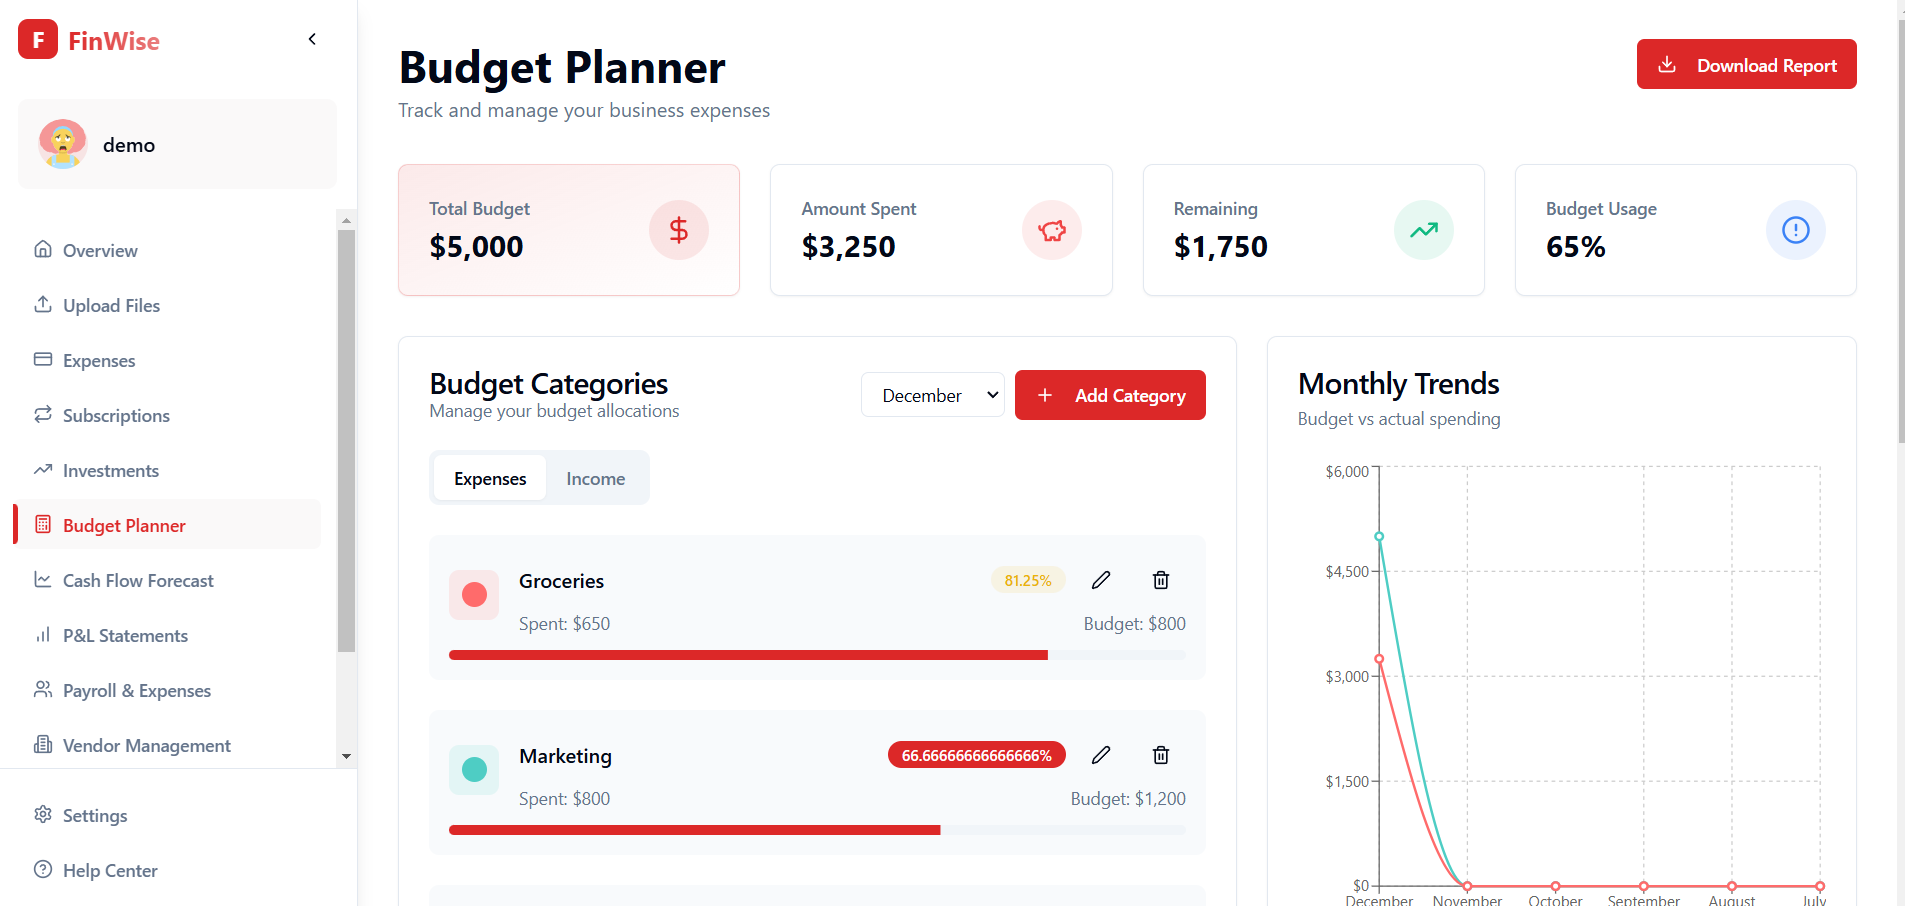
Task: Click the Budget Usage info icon
Action: pos(1795,230)
